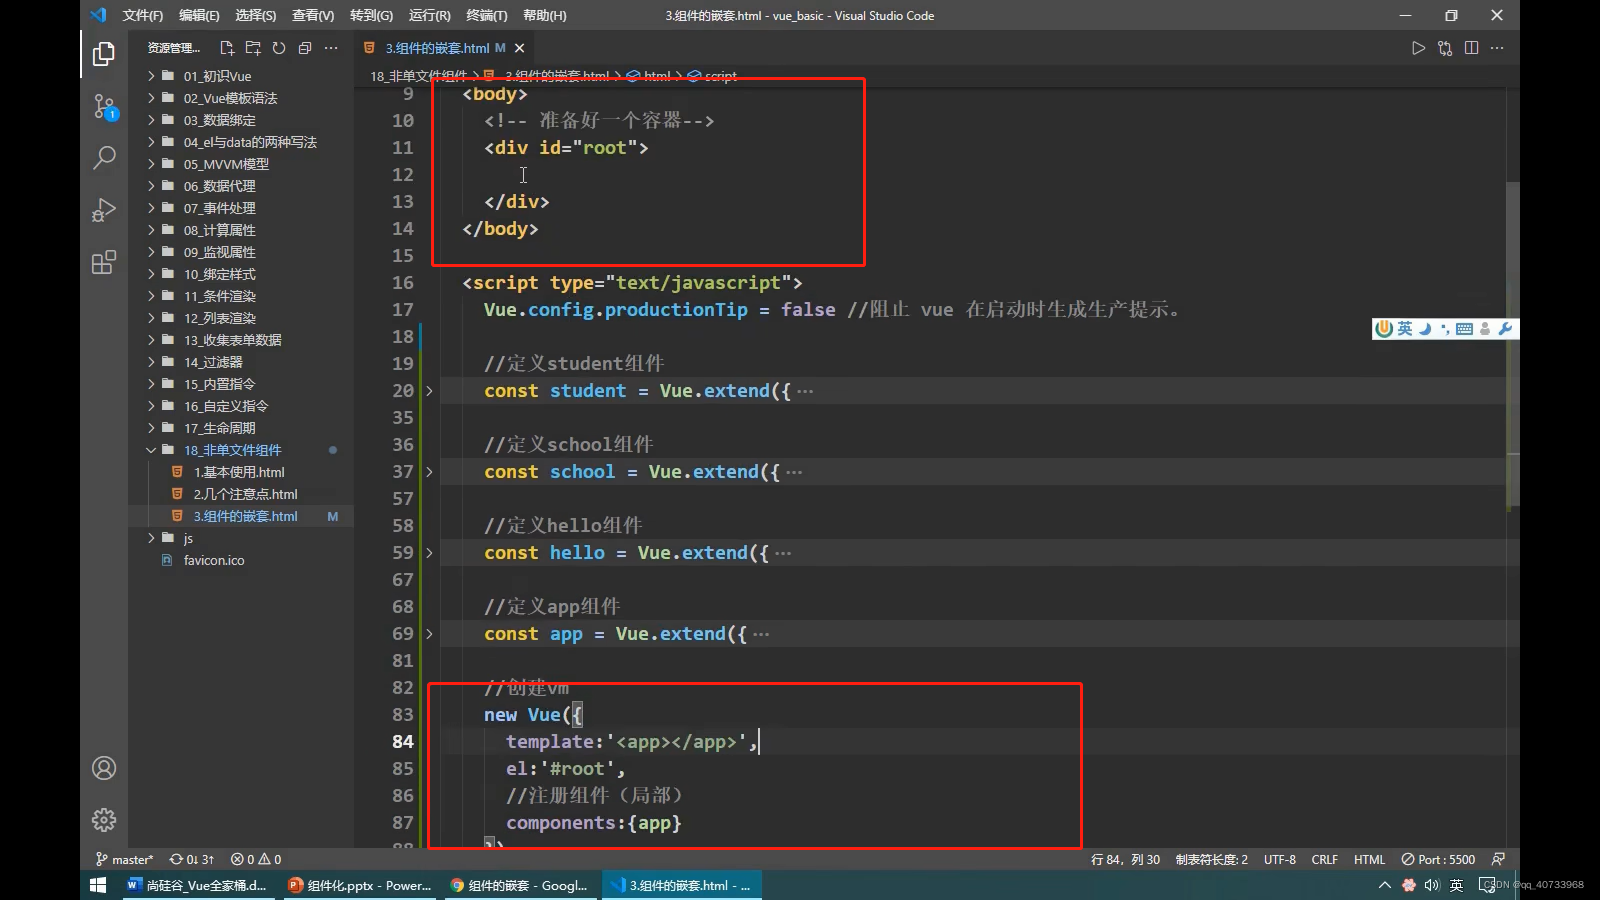Open the 帮助(H) menu
The image size is (1600, 900).
544,15
